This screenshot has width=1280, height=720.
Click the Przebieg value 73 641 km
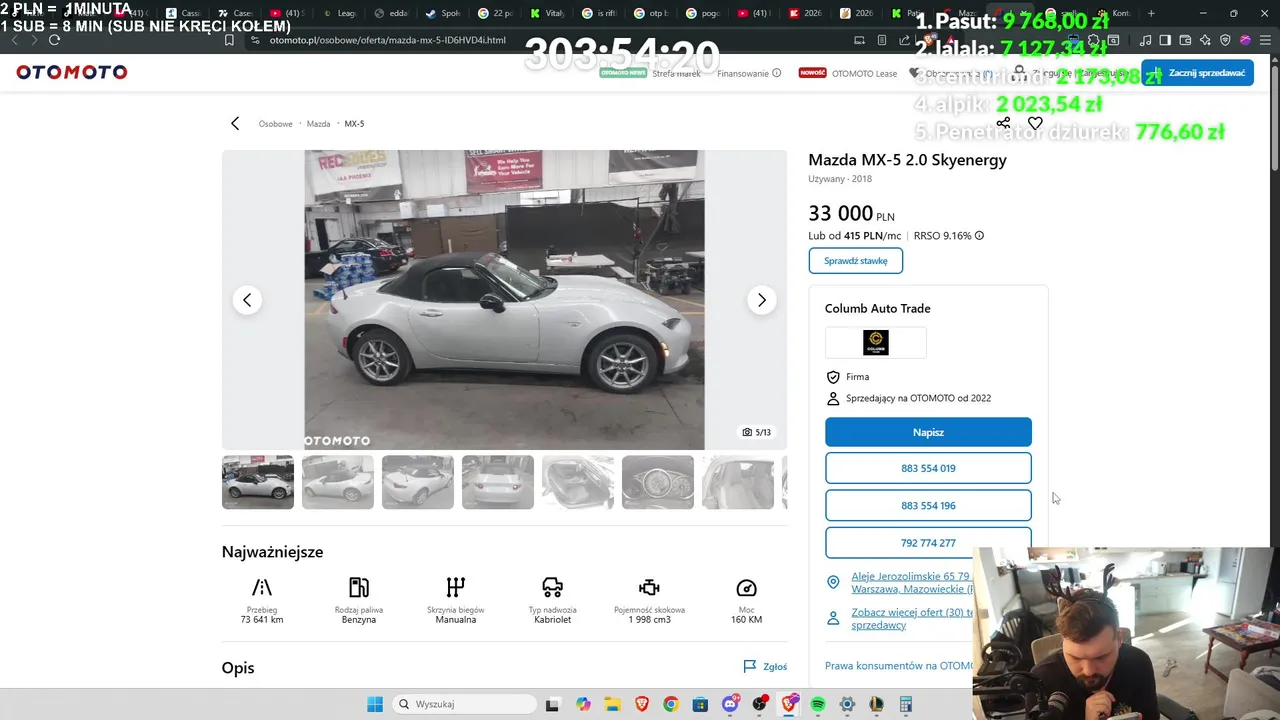(262, 620)
